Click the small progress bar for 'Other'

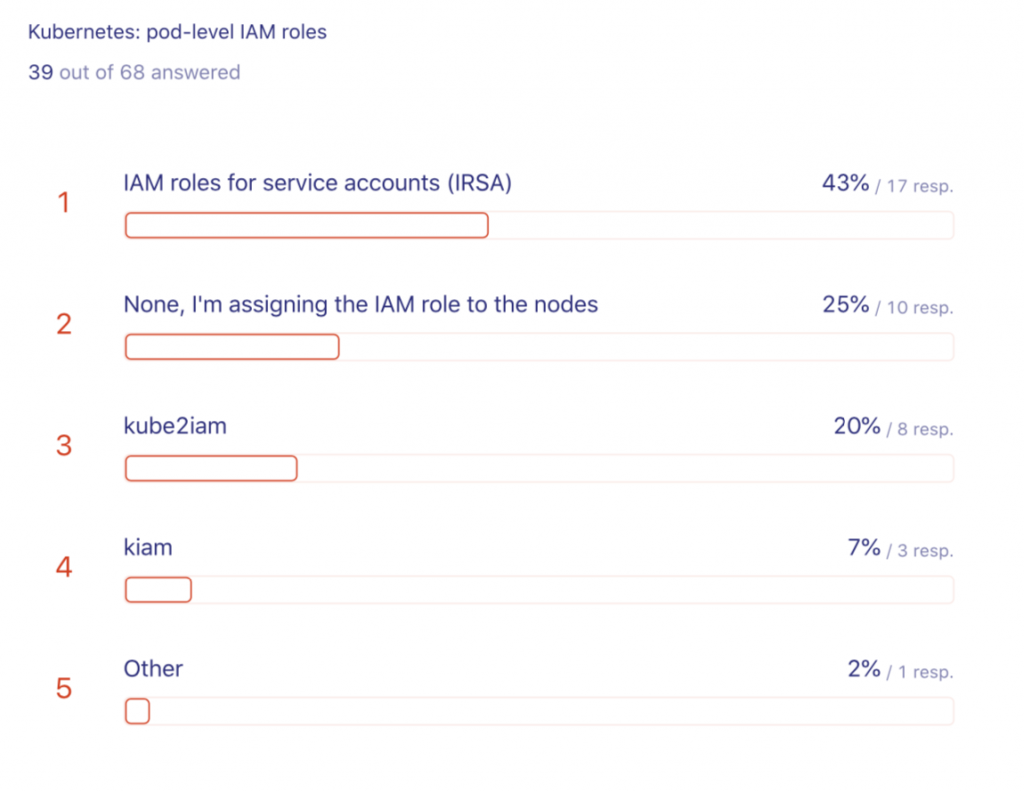click(x=137, y=711)
